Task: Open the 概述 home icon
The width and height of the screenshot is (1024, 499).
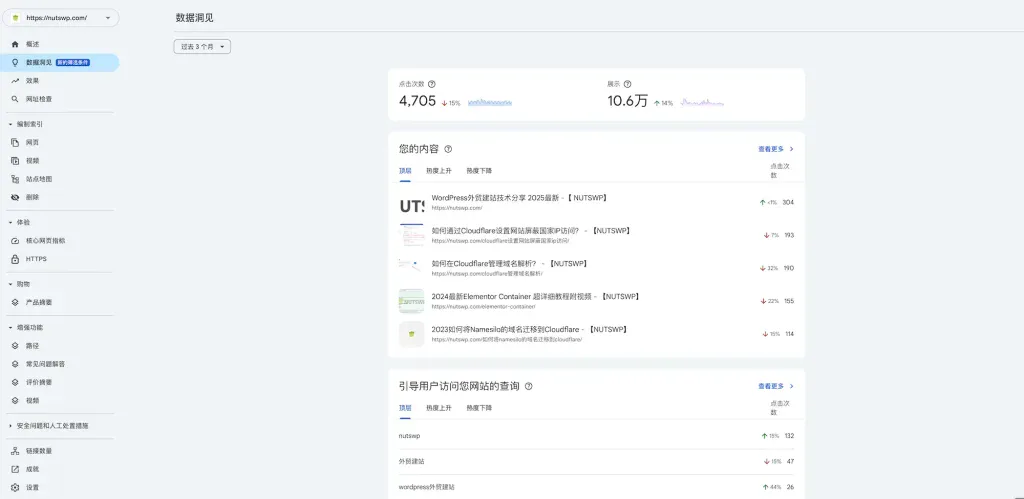Action: point(15,44)
